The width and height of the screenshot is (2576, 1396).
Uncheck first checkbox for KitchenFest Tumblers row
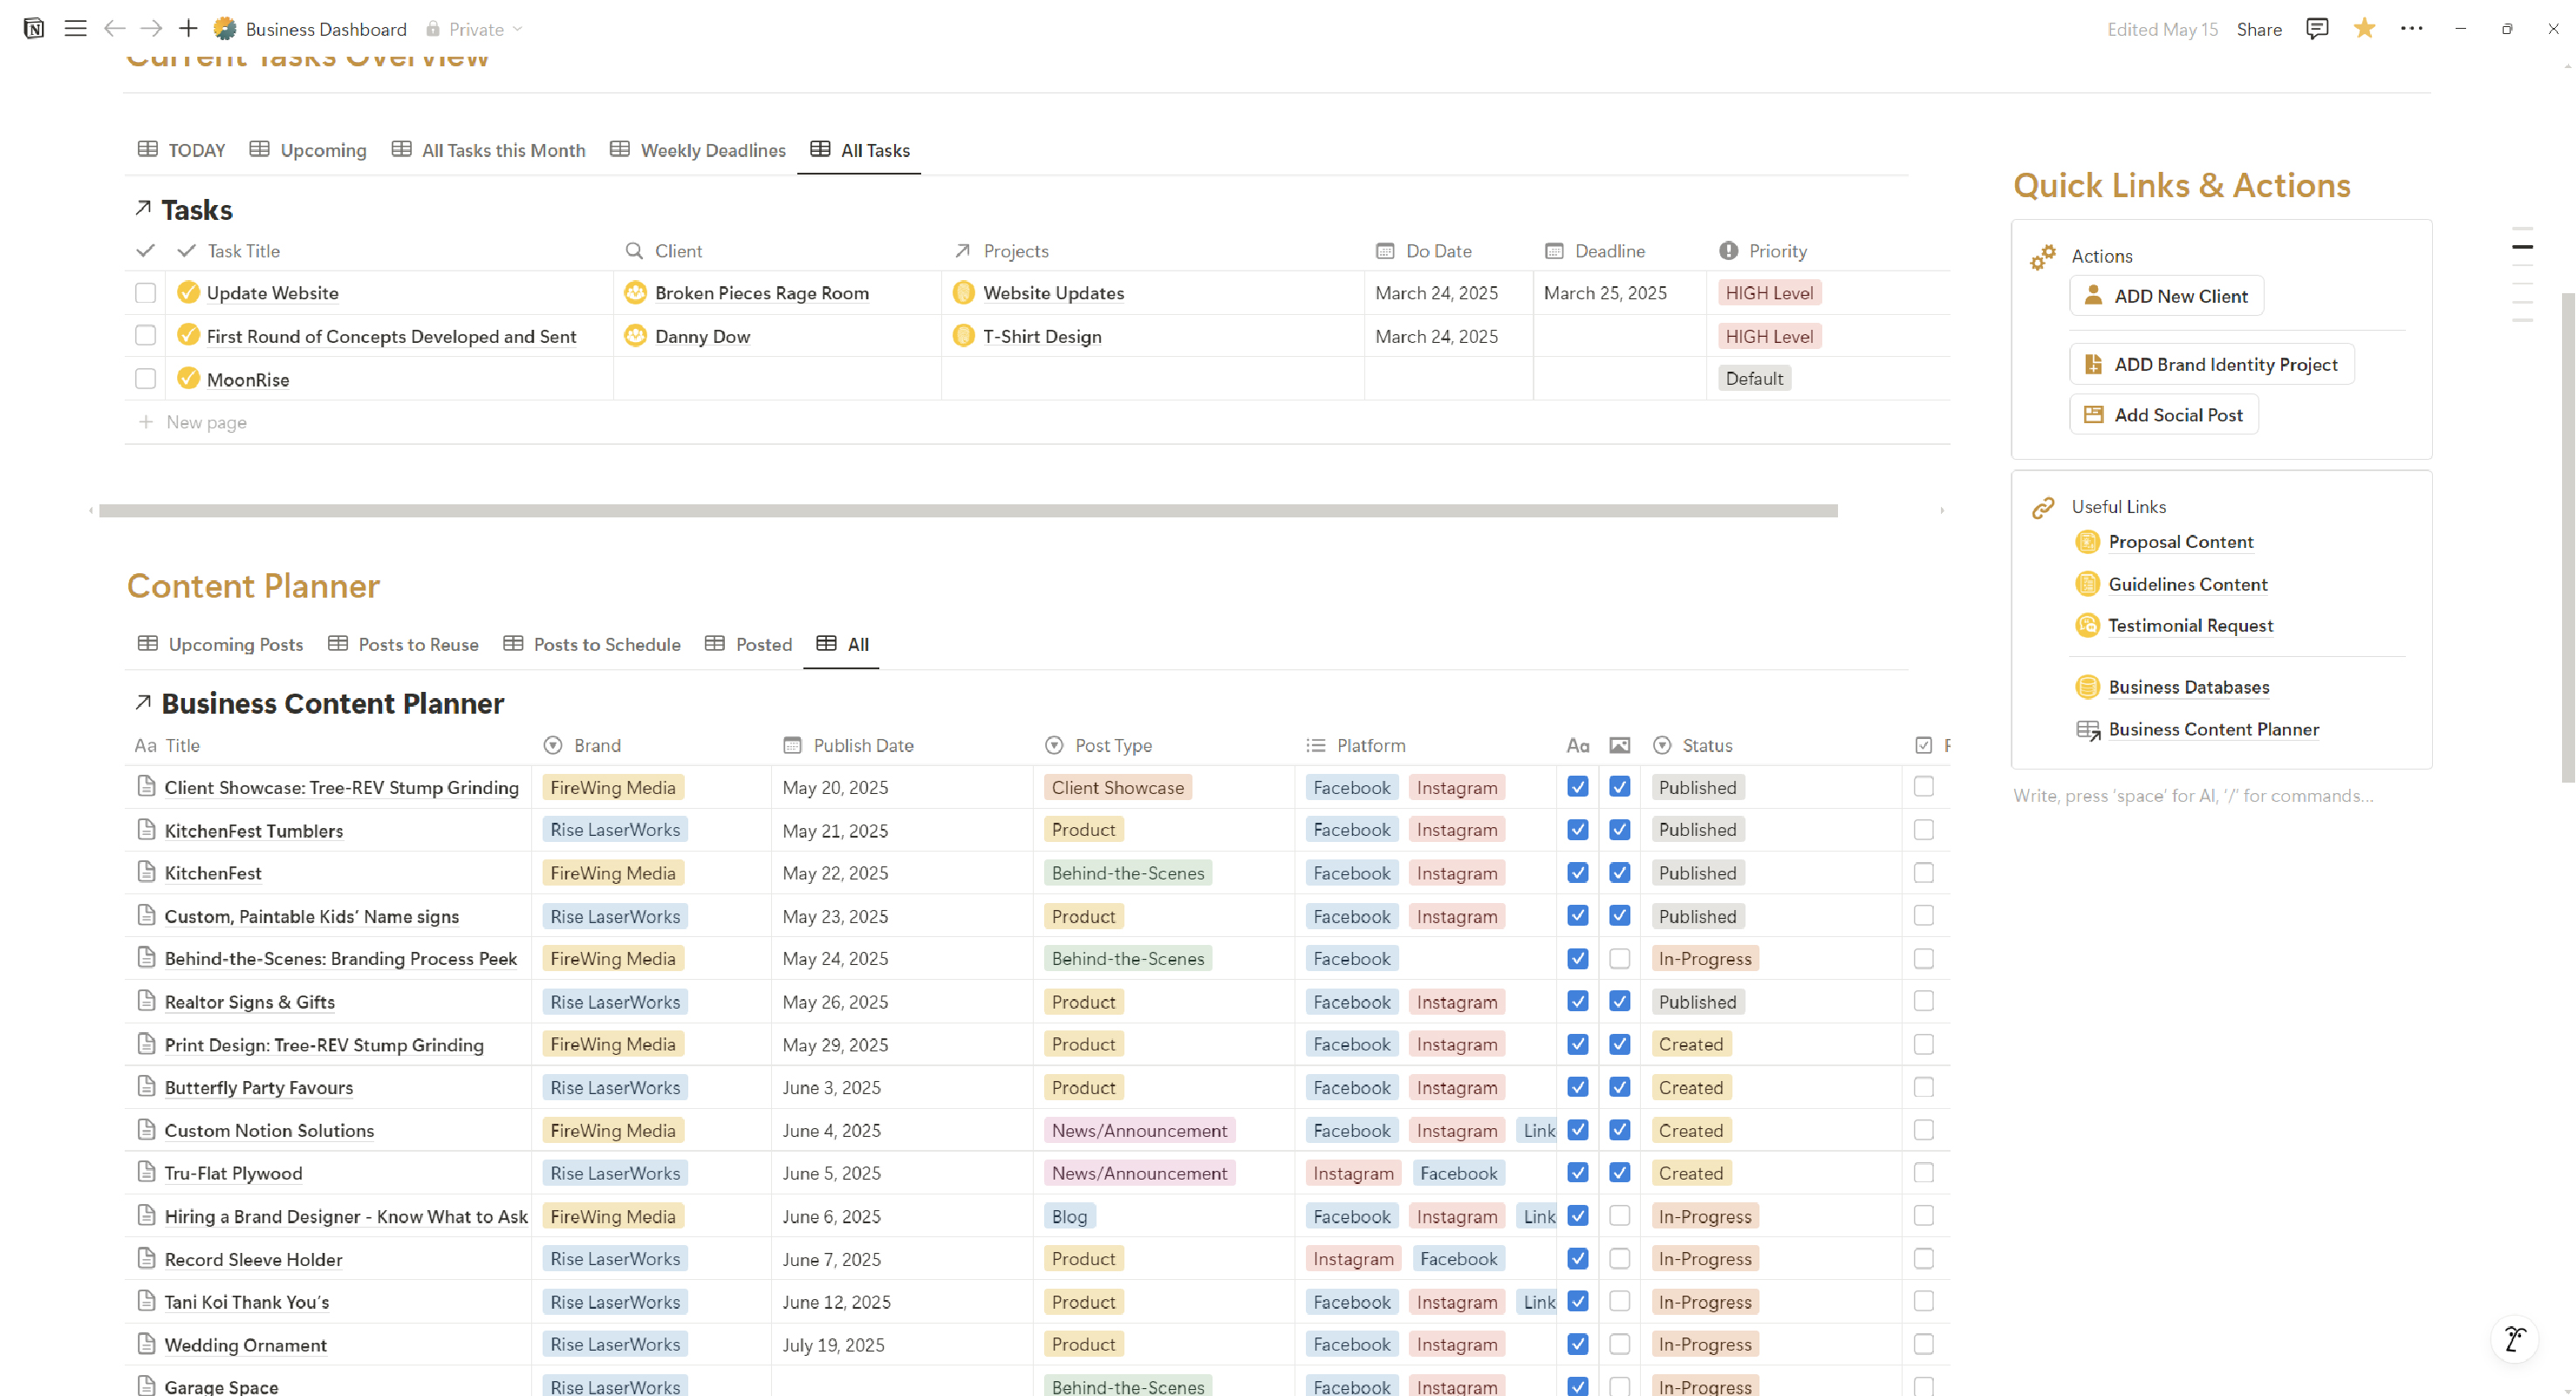(x=1578, y=830)
